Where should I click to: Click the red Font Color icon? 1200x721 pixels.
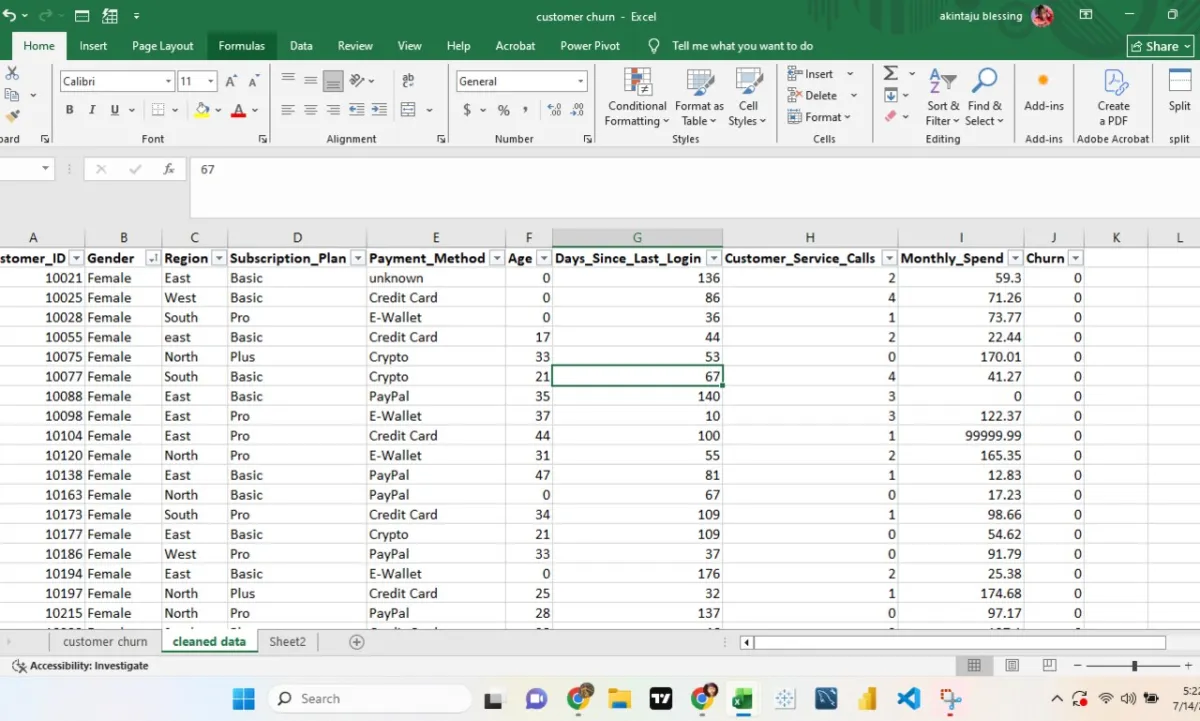point(238,110)
